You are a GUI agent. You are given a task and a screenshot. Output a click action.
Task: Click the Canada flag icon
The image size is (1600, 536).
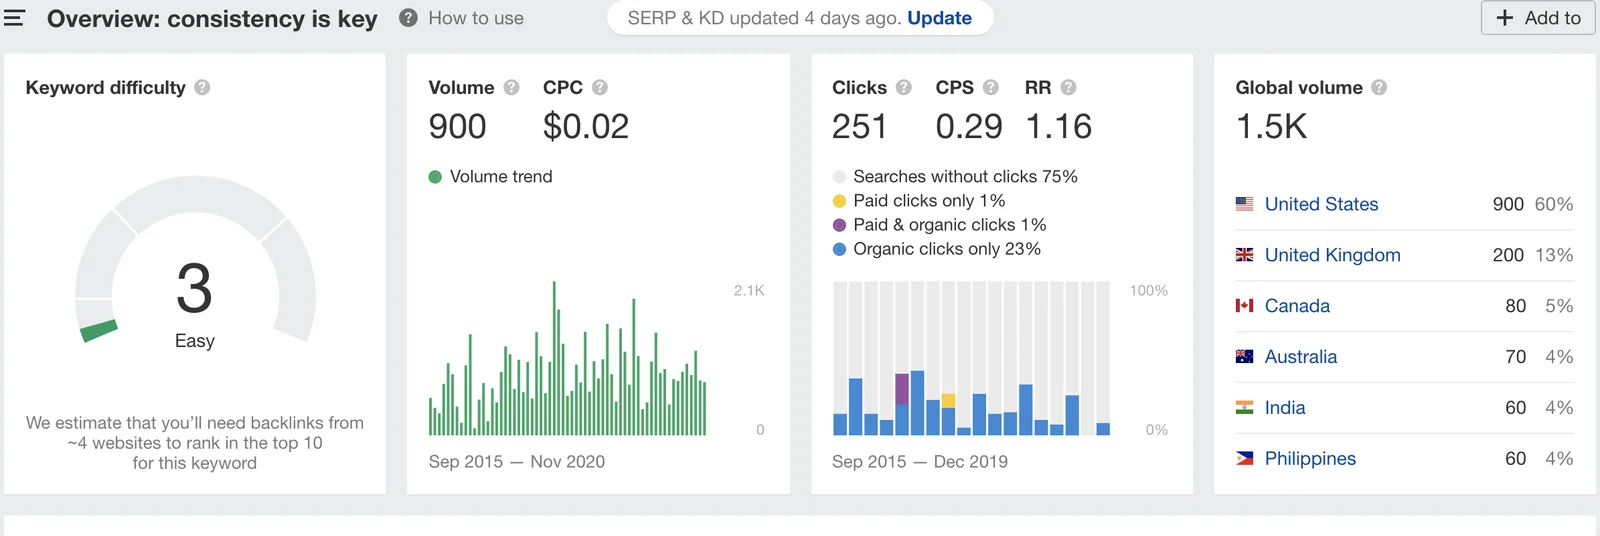pyautogui.click(x=1244, y=306)
